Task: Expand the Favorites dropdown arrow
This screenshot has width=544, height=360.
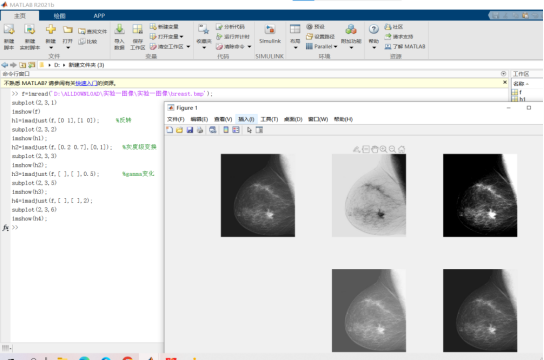Action: [204, 48]
